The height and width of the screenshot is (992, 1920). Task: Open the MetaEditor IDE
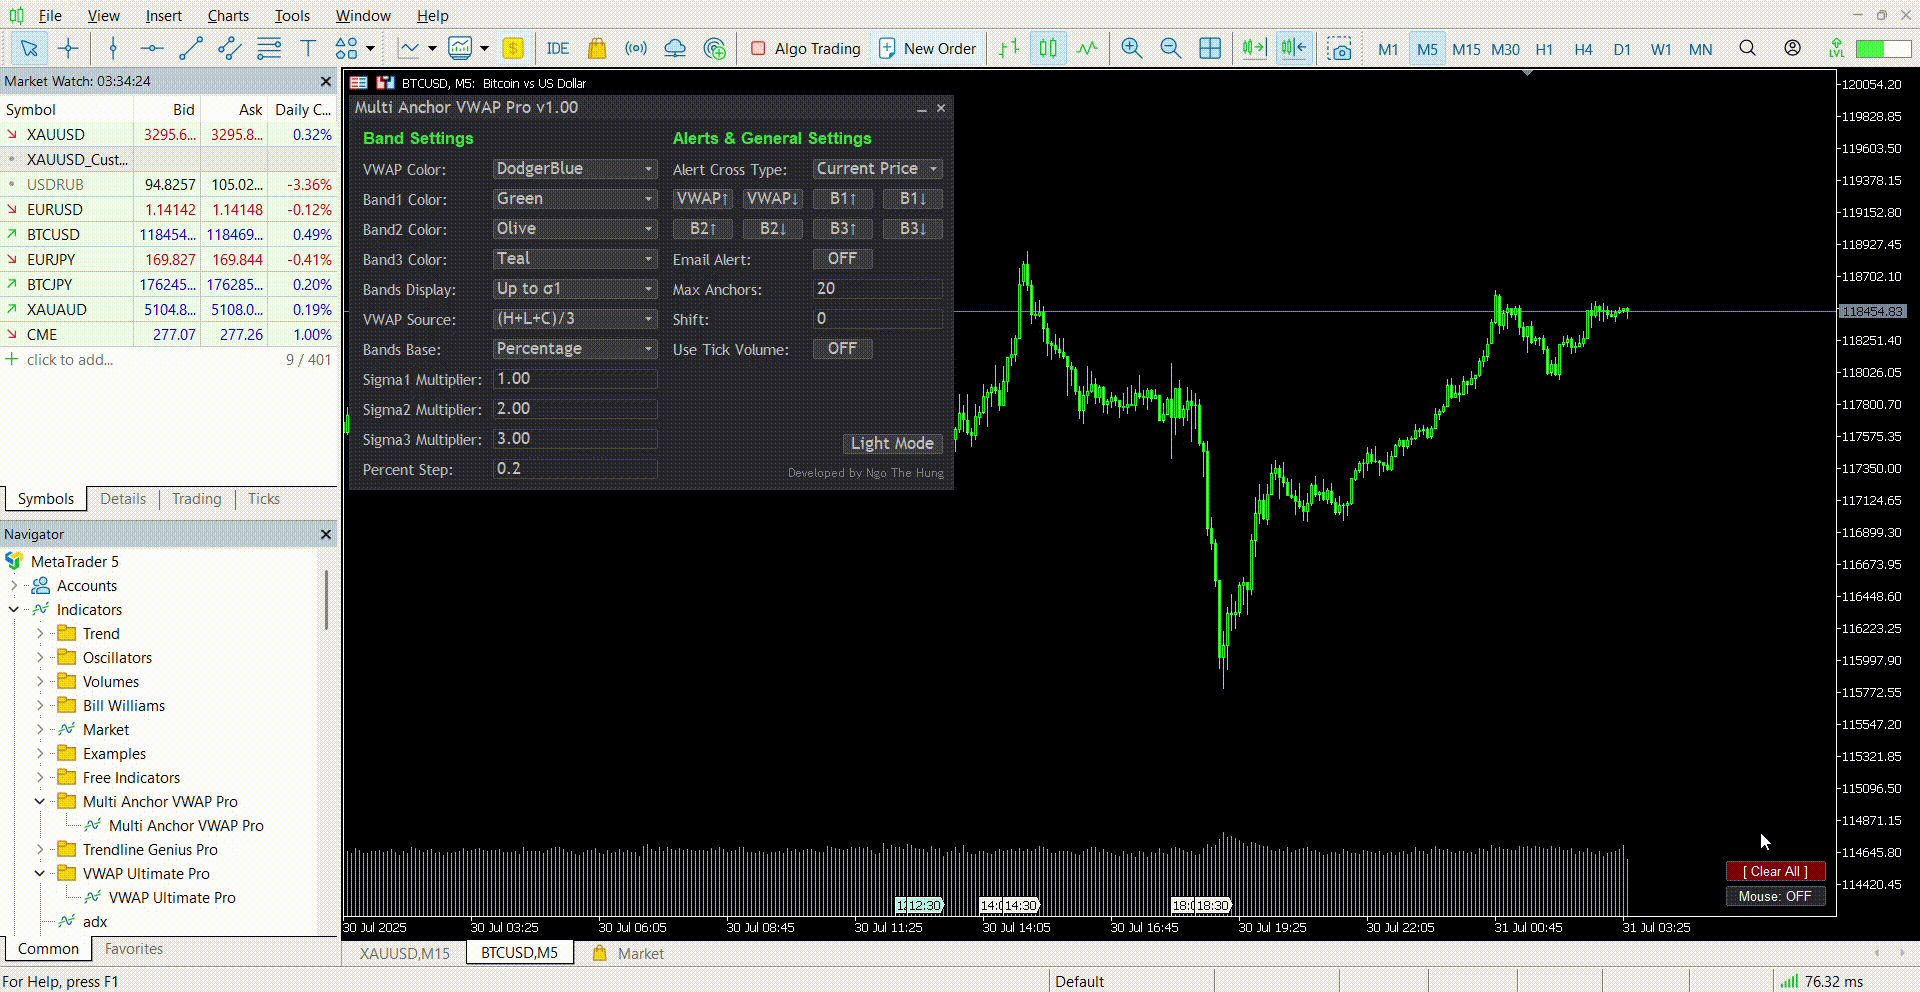pos(558,48)
